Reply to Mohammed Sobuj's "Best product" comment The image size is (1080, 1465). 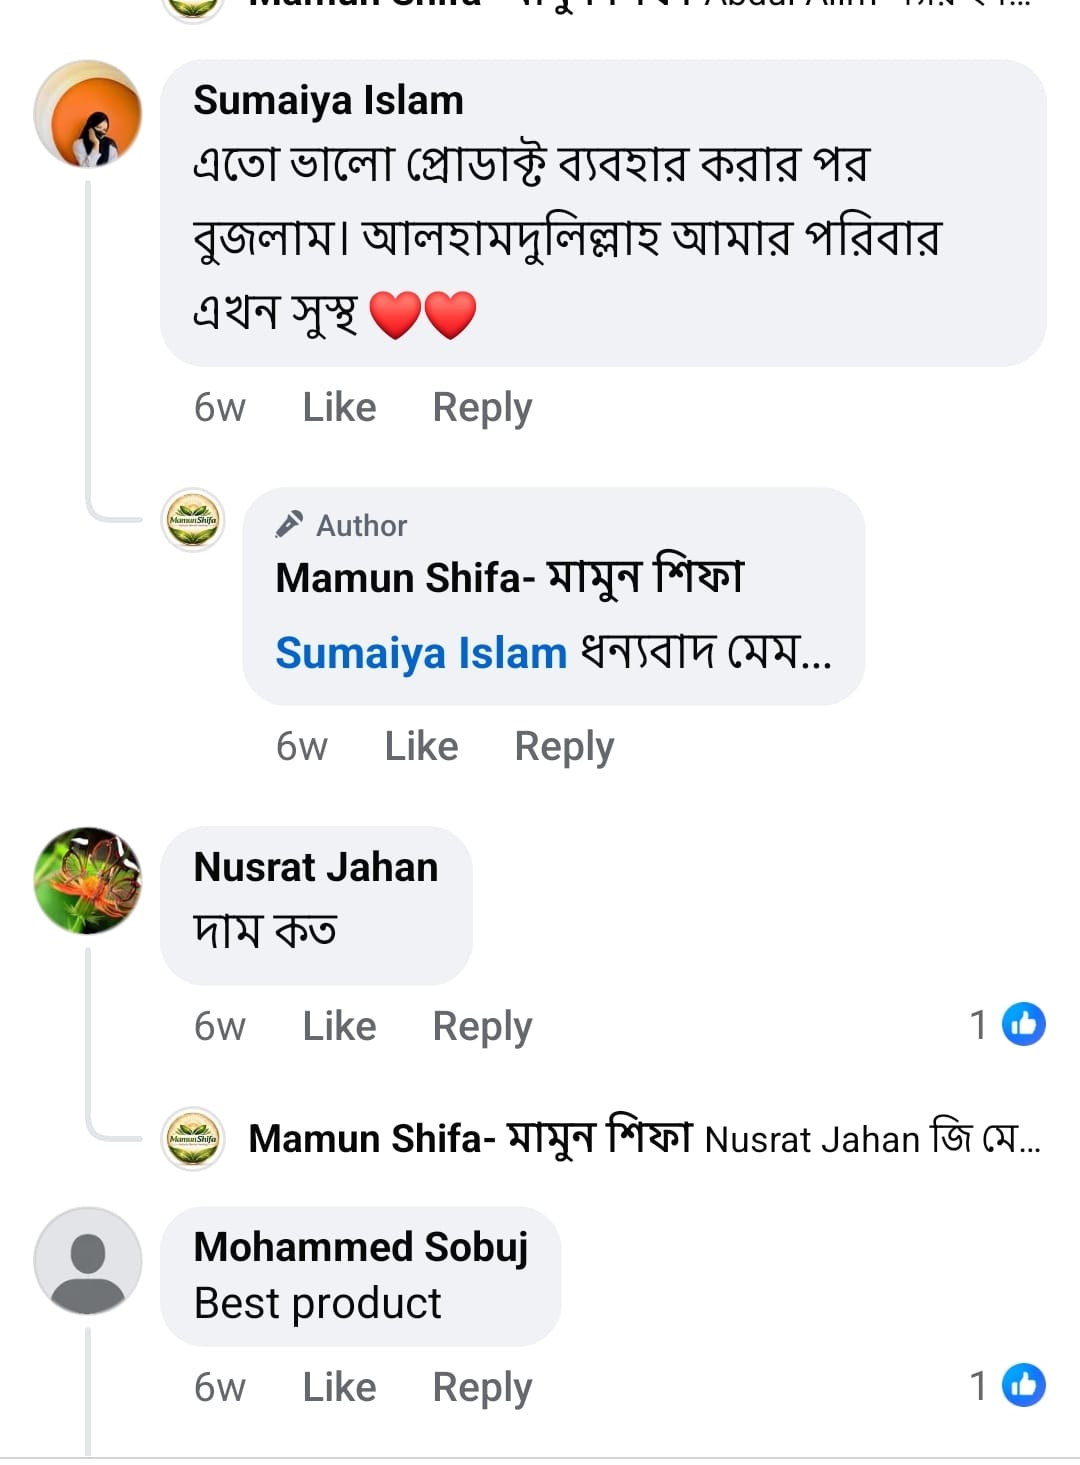tap(482, 1388)
